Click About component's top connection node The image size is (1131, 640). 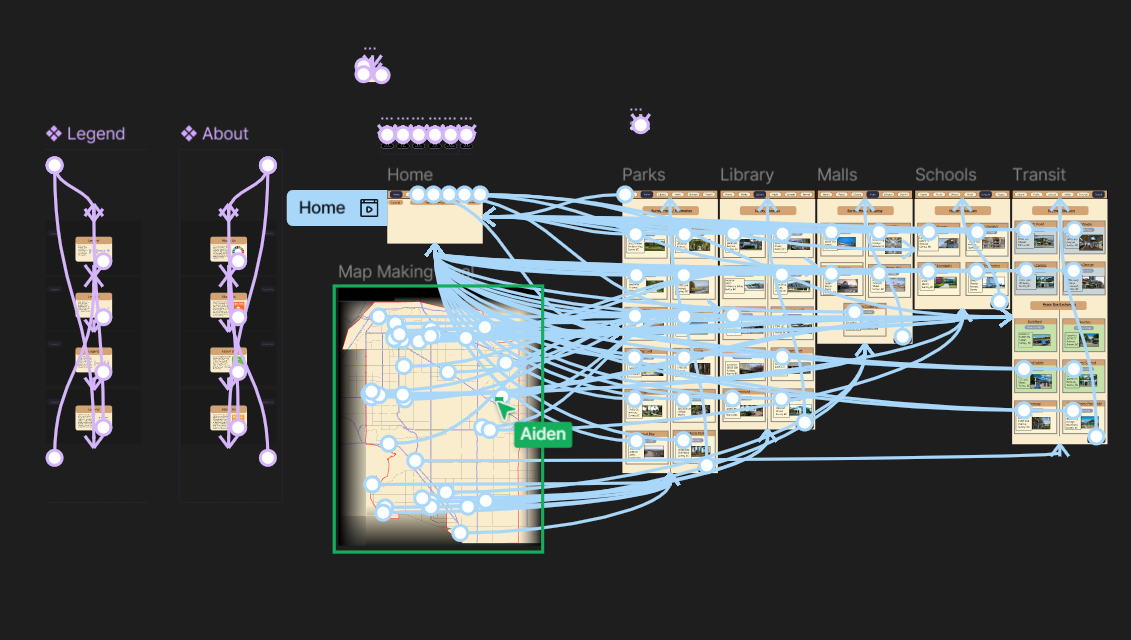pos(268,165)
